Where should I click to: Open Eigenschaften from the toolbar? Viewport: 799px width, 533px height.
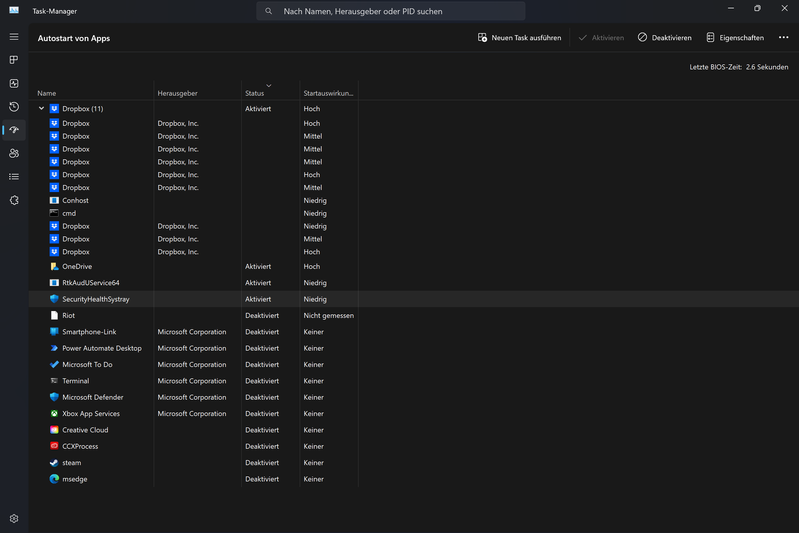click(735, 38)
